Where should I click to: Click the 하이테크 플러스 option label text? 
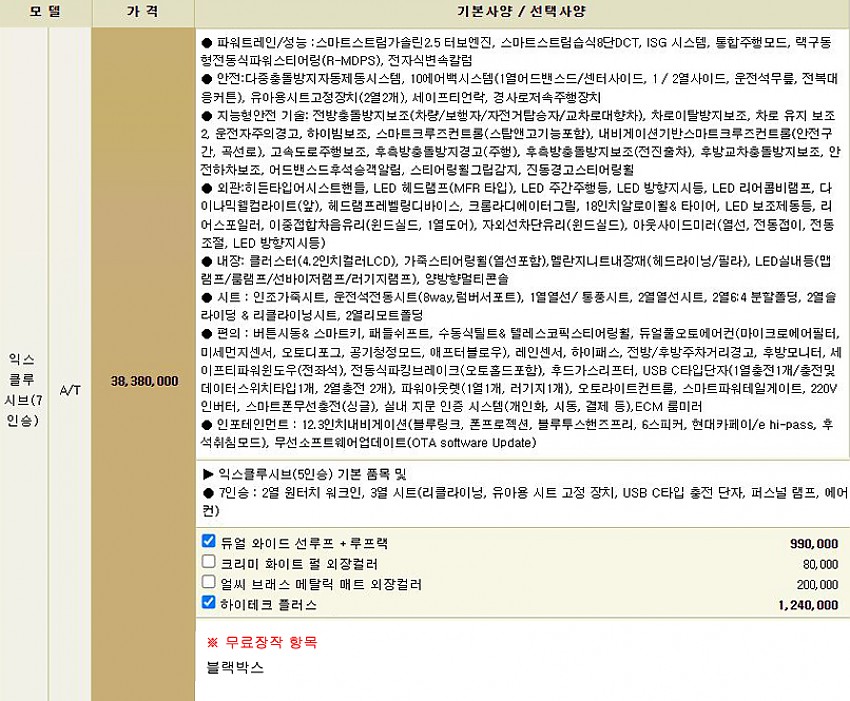click(x=268, y=604)
